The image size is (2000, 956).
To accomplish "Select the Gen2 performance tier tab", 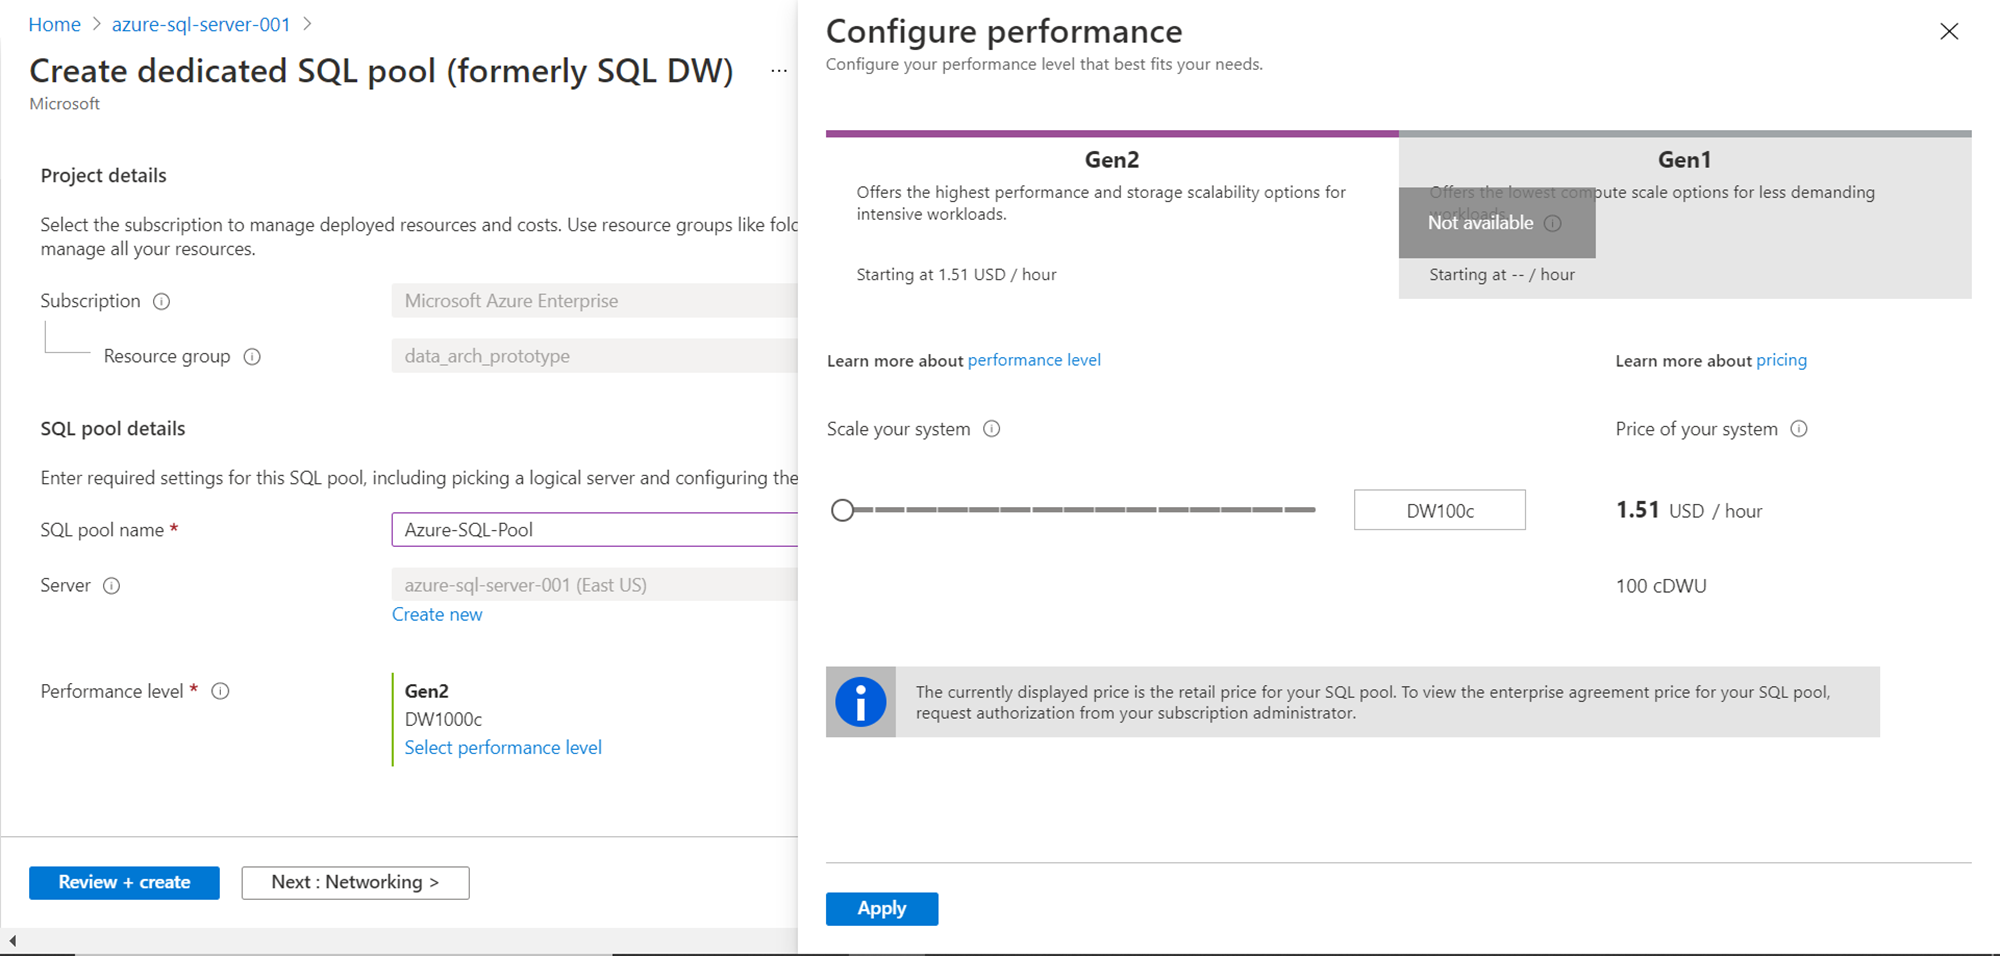I will (1110, 158).
